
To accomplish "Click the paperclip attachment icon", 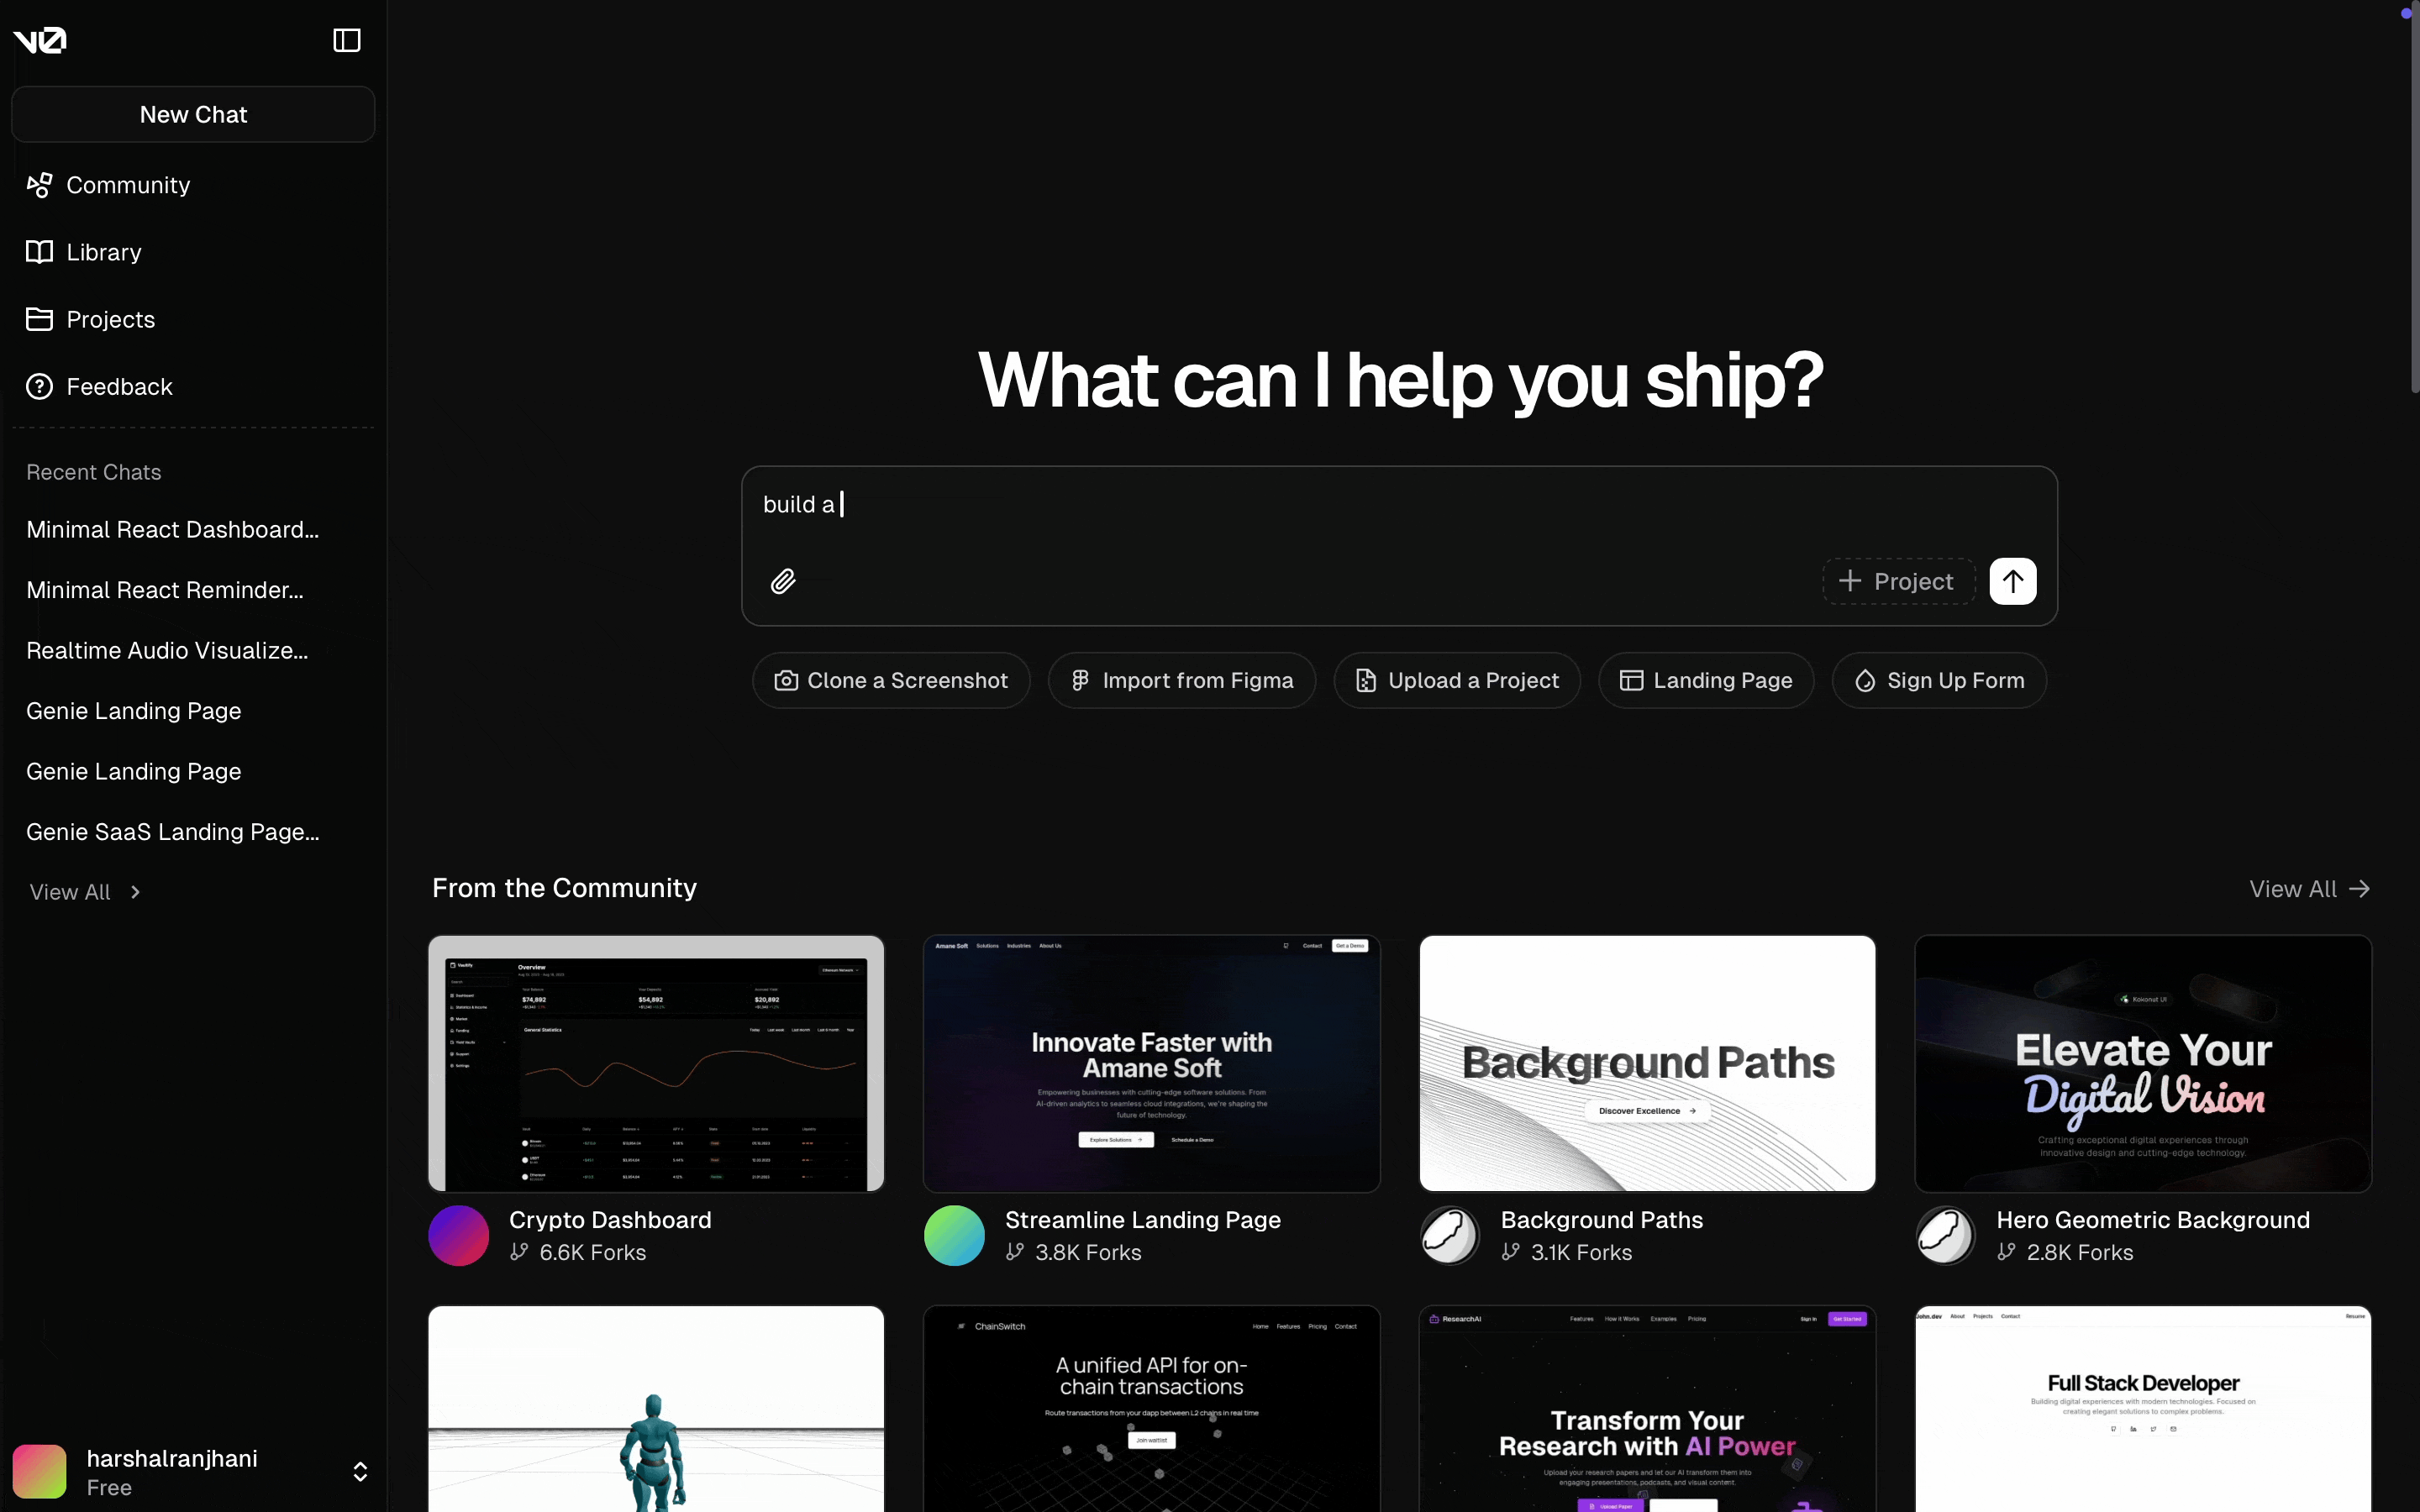I will [782, 580].
